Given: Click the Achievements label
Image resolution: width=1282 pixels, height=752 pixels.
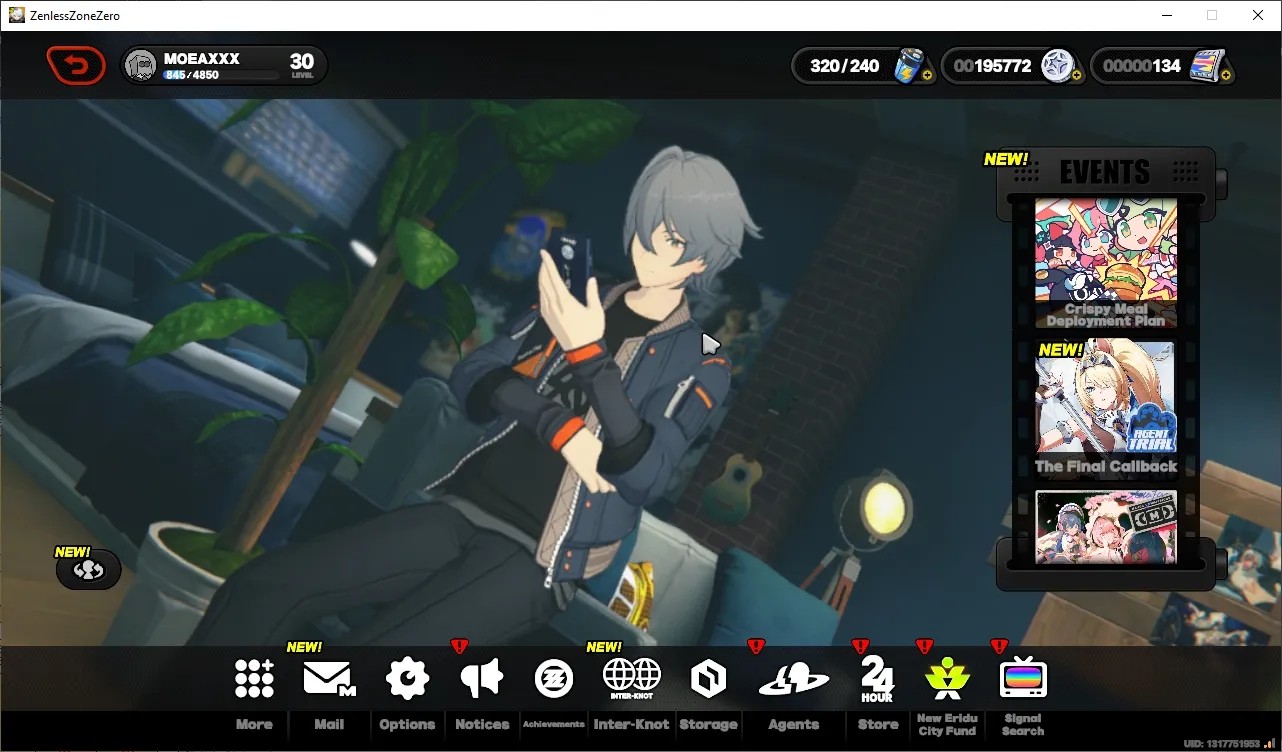Looking at the screenshot, I should 553,725.
